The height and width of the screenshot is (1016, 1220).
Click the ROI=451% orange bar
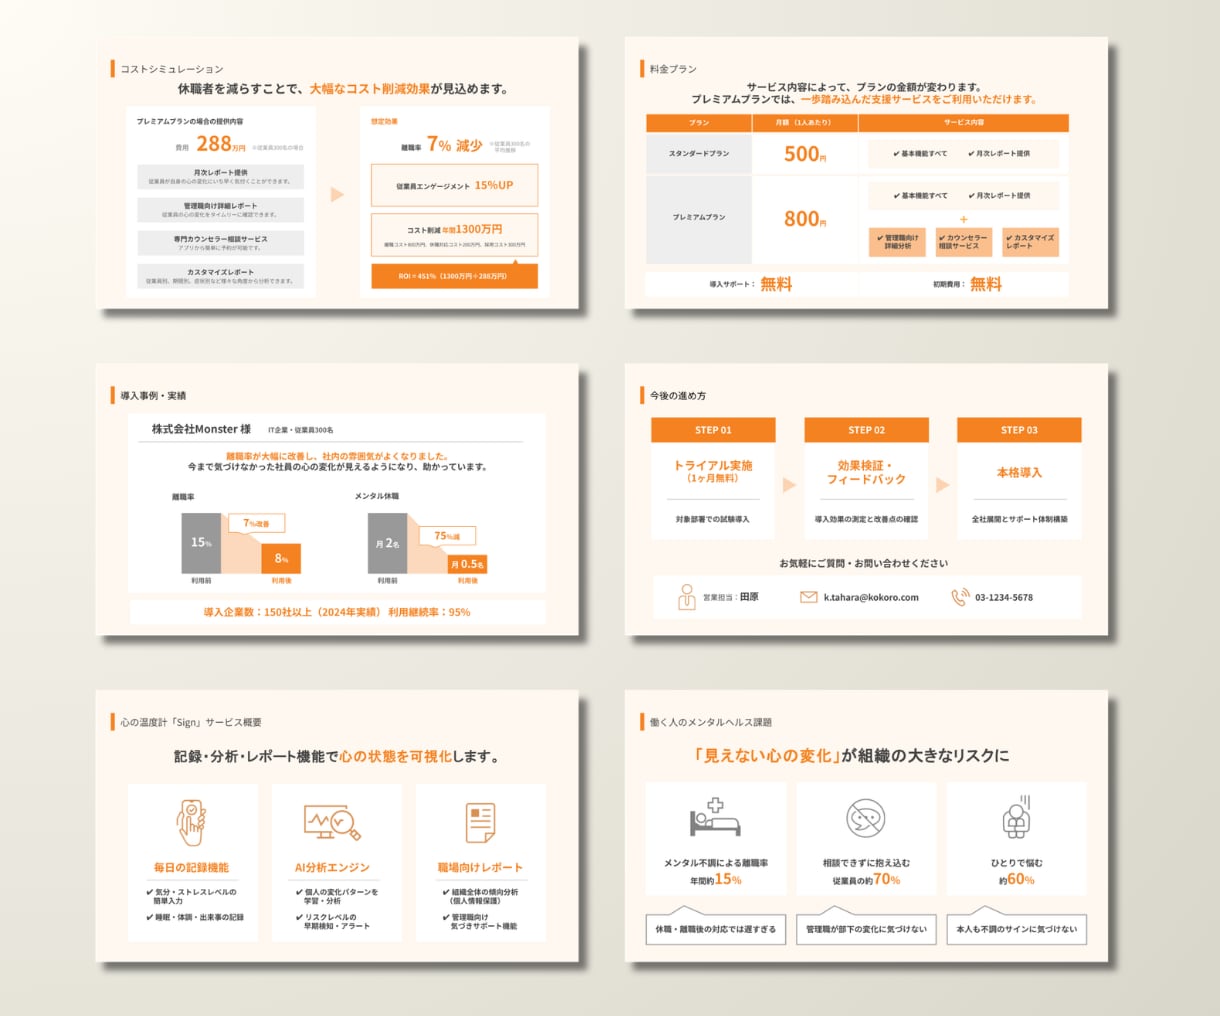click(454, 276)
